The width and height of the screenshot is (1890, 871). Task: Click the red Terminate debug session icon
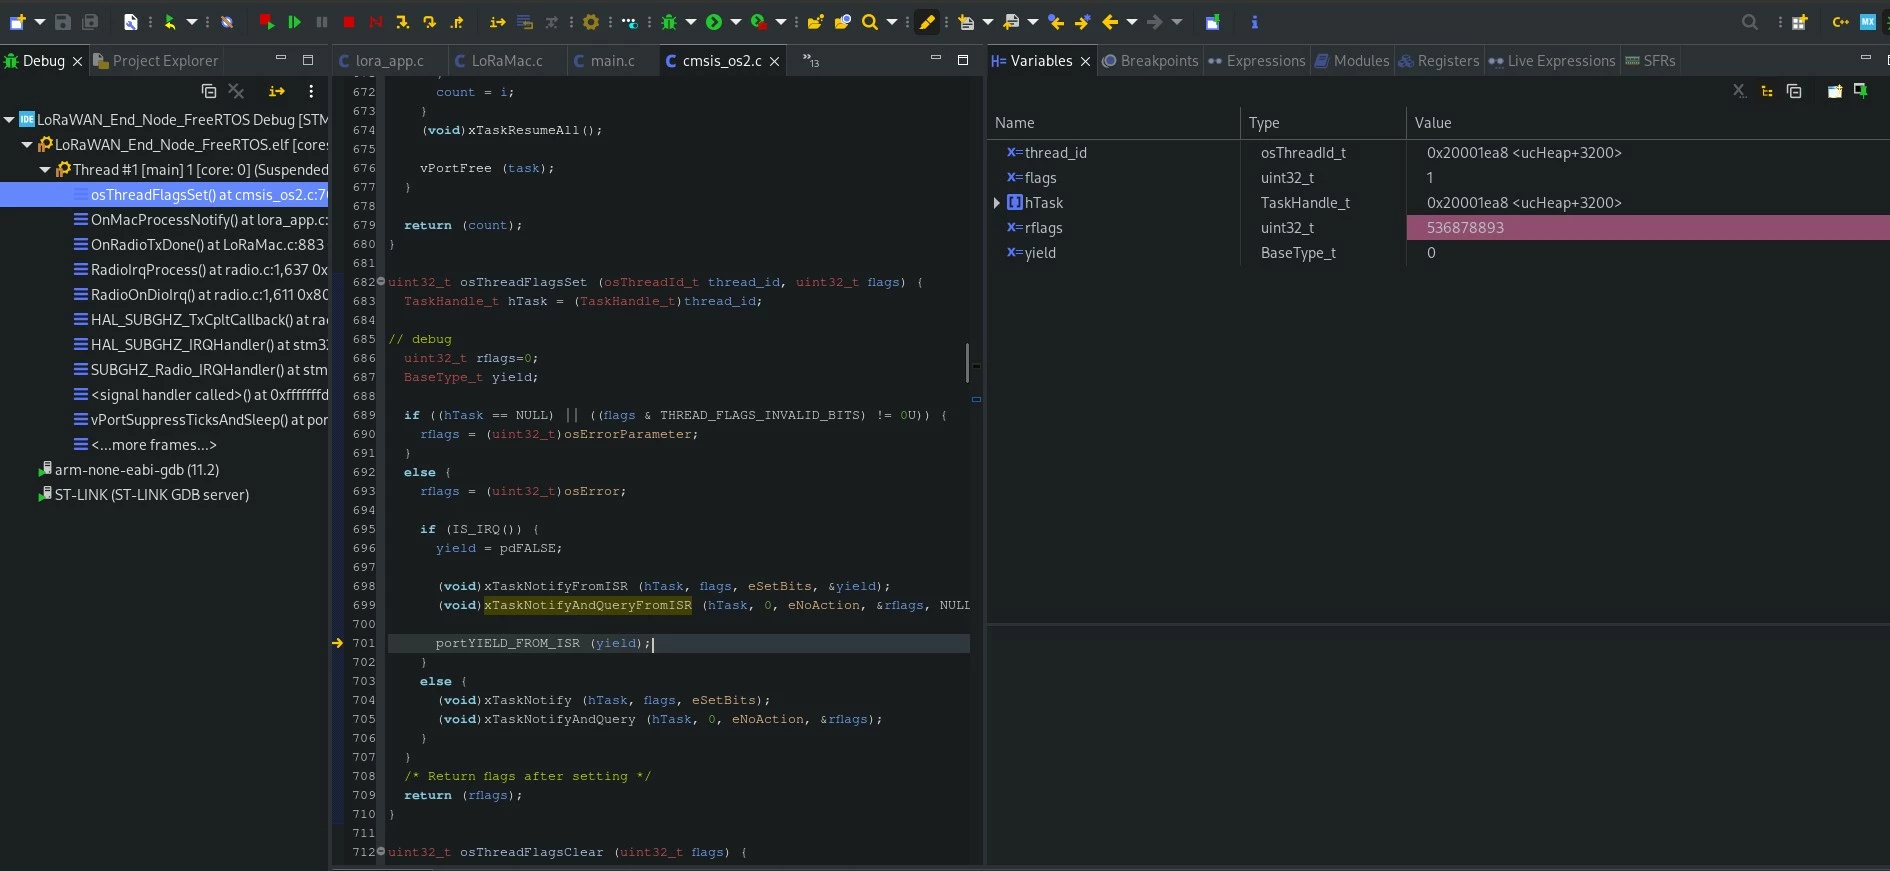[348, 21]
